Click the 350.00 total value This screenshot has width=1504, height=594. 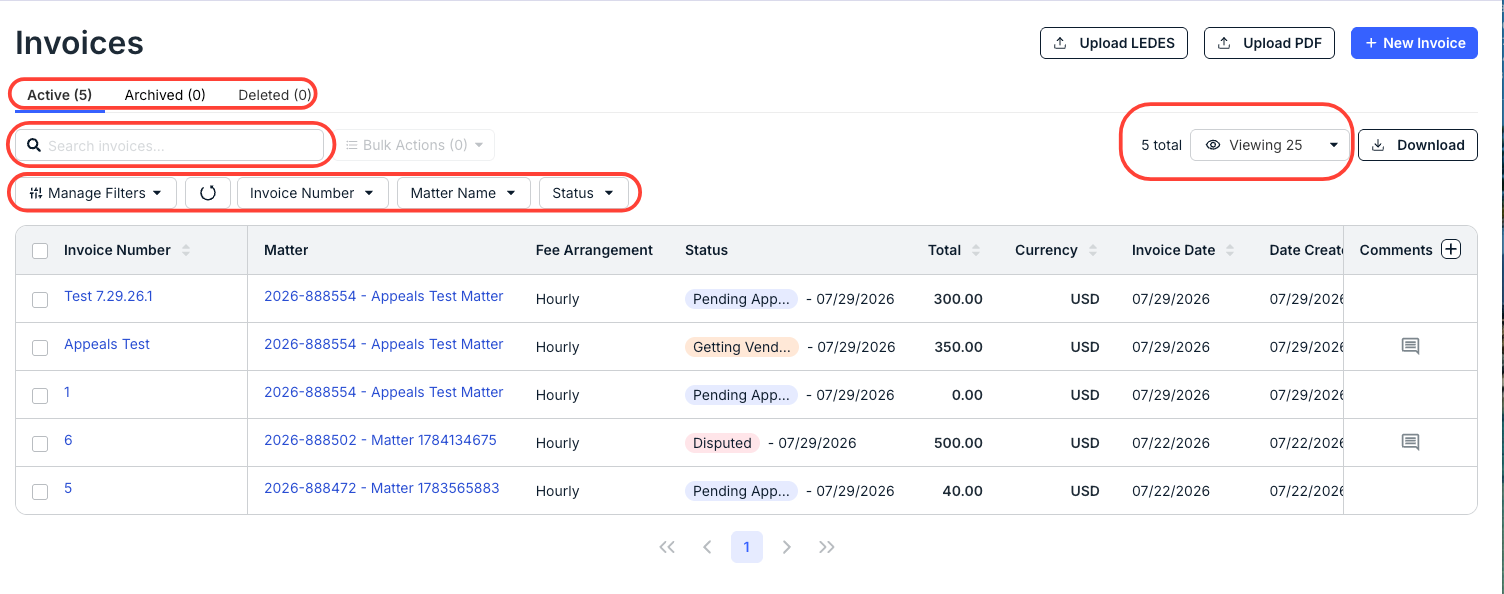point(958,347)
